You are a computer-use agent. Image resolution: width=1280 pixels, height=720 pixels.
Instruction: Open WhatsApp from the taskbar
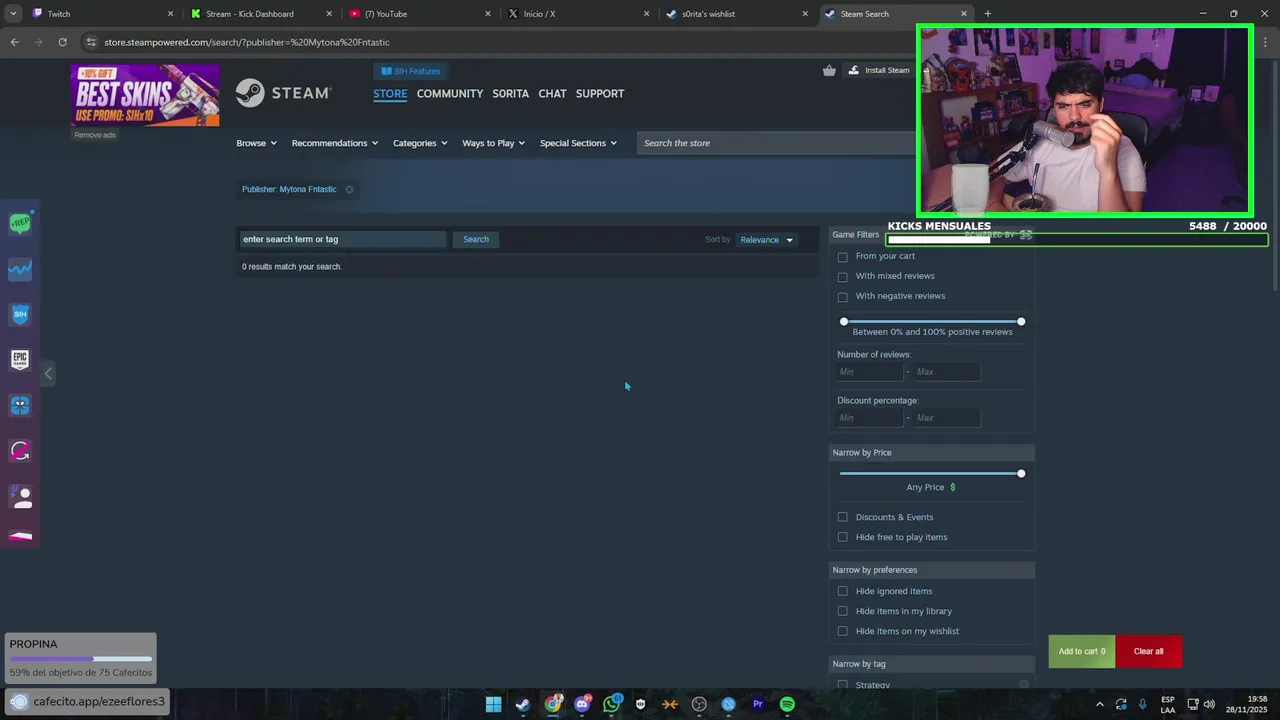coord(611,704)
